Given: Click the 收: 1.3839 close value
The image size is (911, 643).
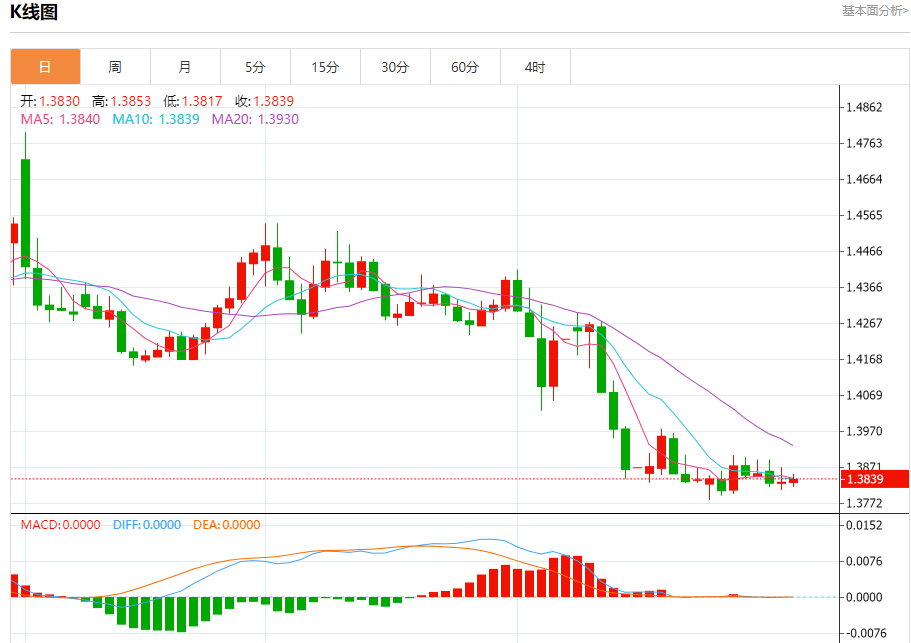Looking at the screenshot, I should pyautogui.click(x=264, y=101).
